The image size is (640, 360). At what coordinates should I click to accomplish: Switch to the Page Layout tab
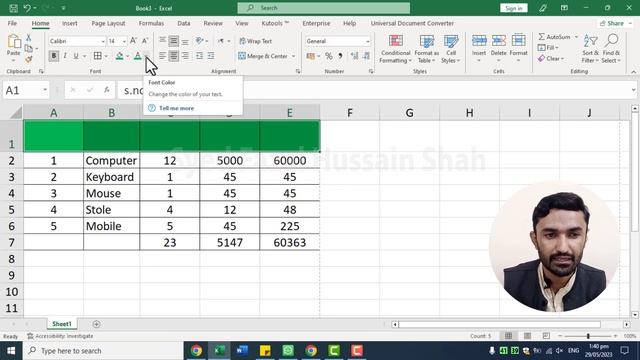[108, 23]
